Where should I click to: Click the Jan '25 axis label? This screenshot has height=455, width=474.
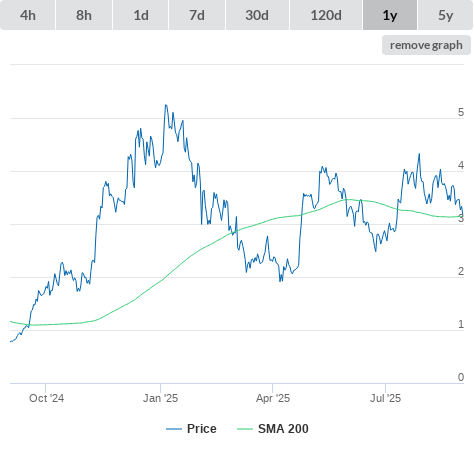click(x=160, y=398)
